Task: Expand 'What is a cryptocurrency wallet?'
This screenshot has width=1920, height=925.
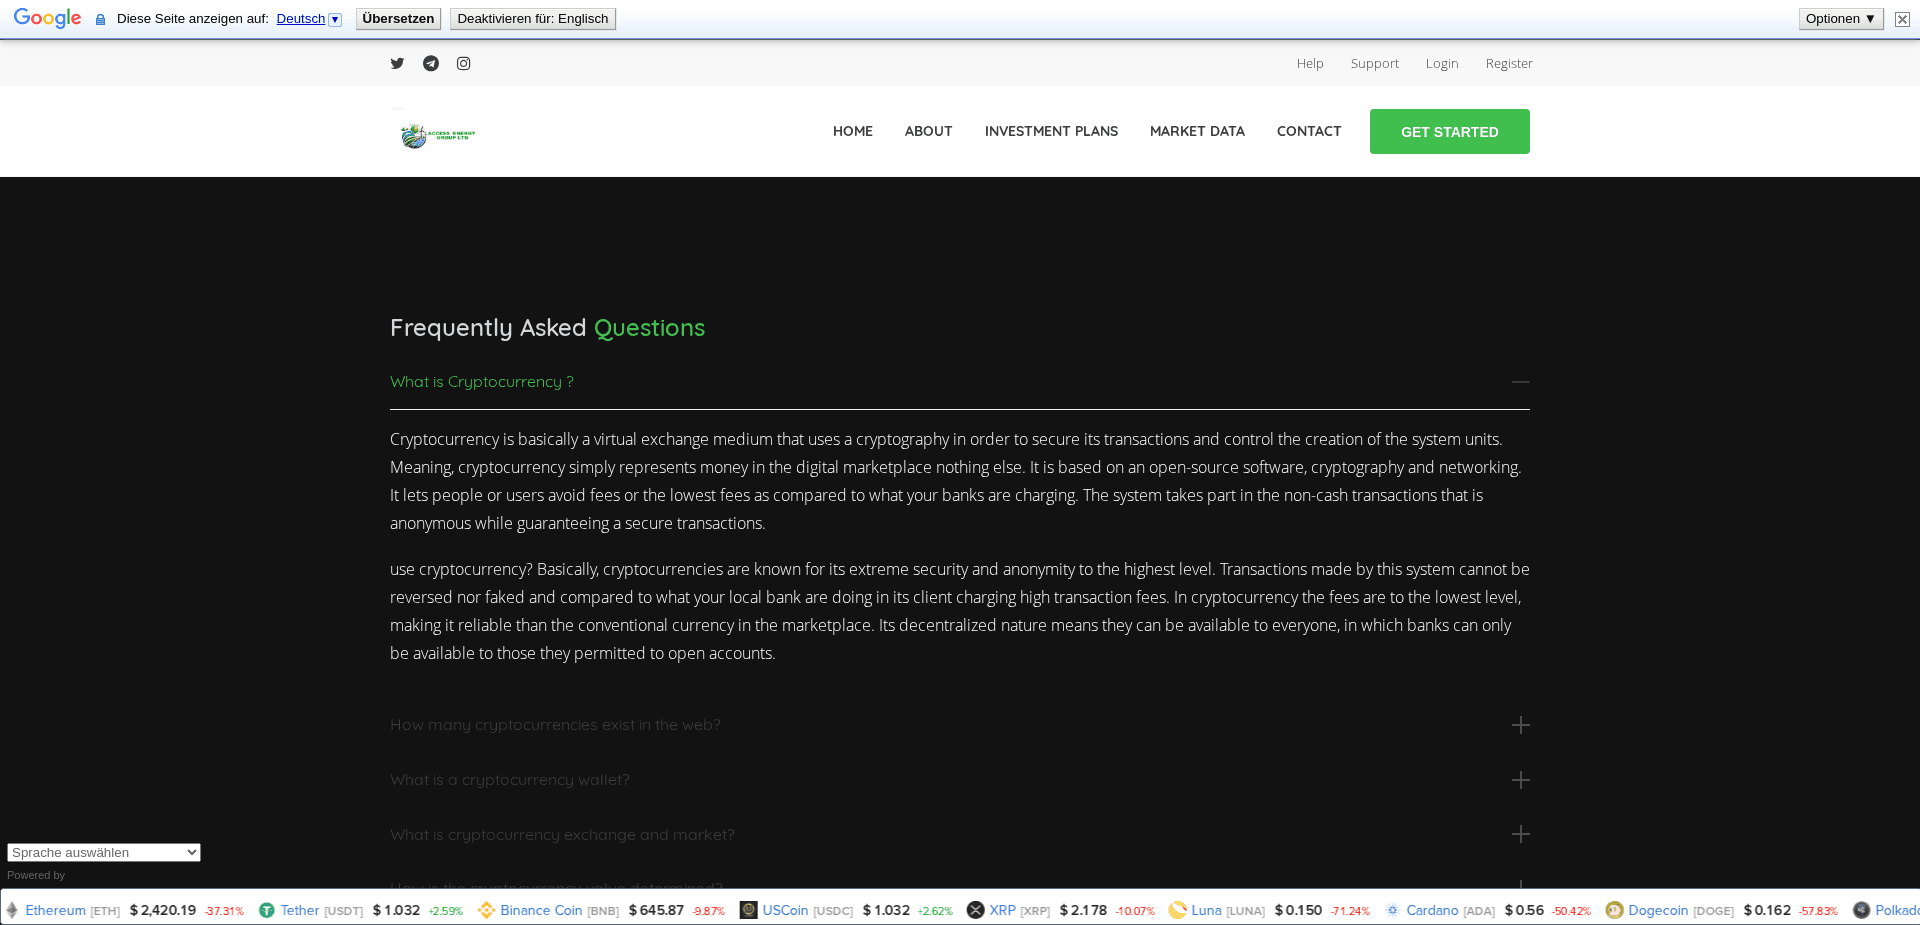Action: click(x=1521, y=780)
